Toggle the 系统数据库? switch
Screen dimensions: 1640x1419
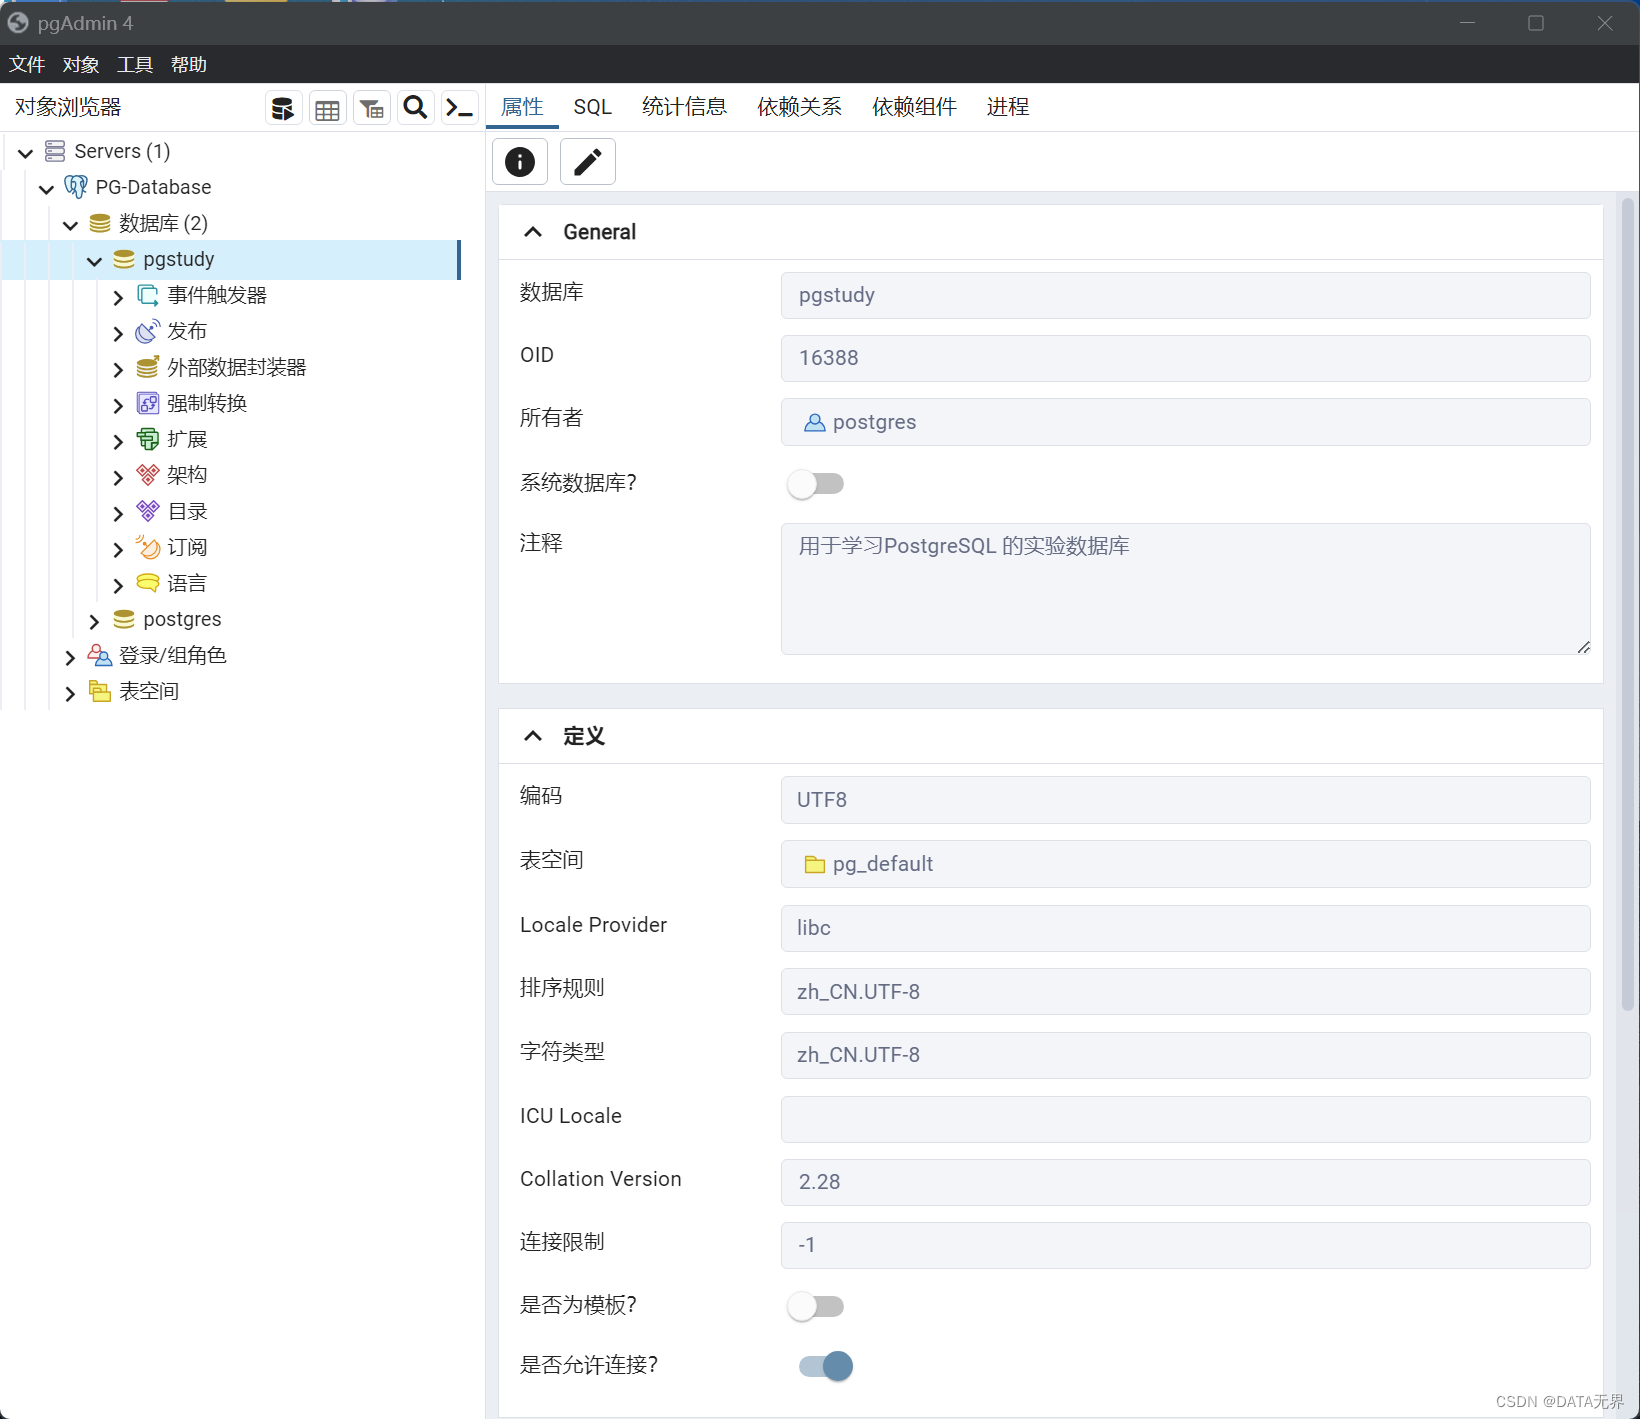816,484
